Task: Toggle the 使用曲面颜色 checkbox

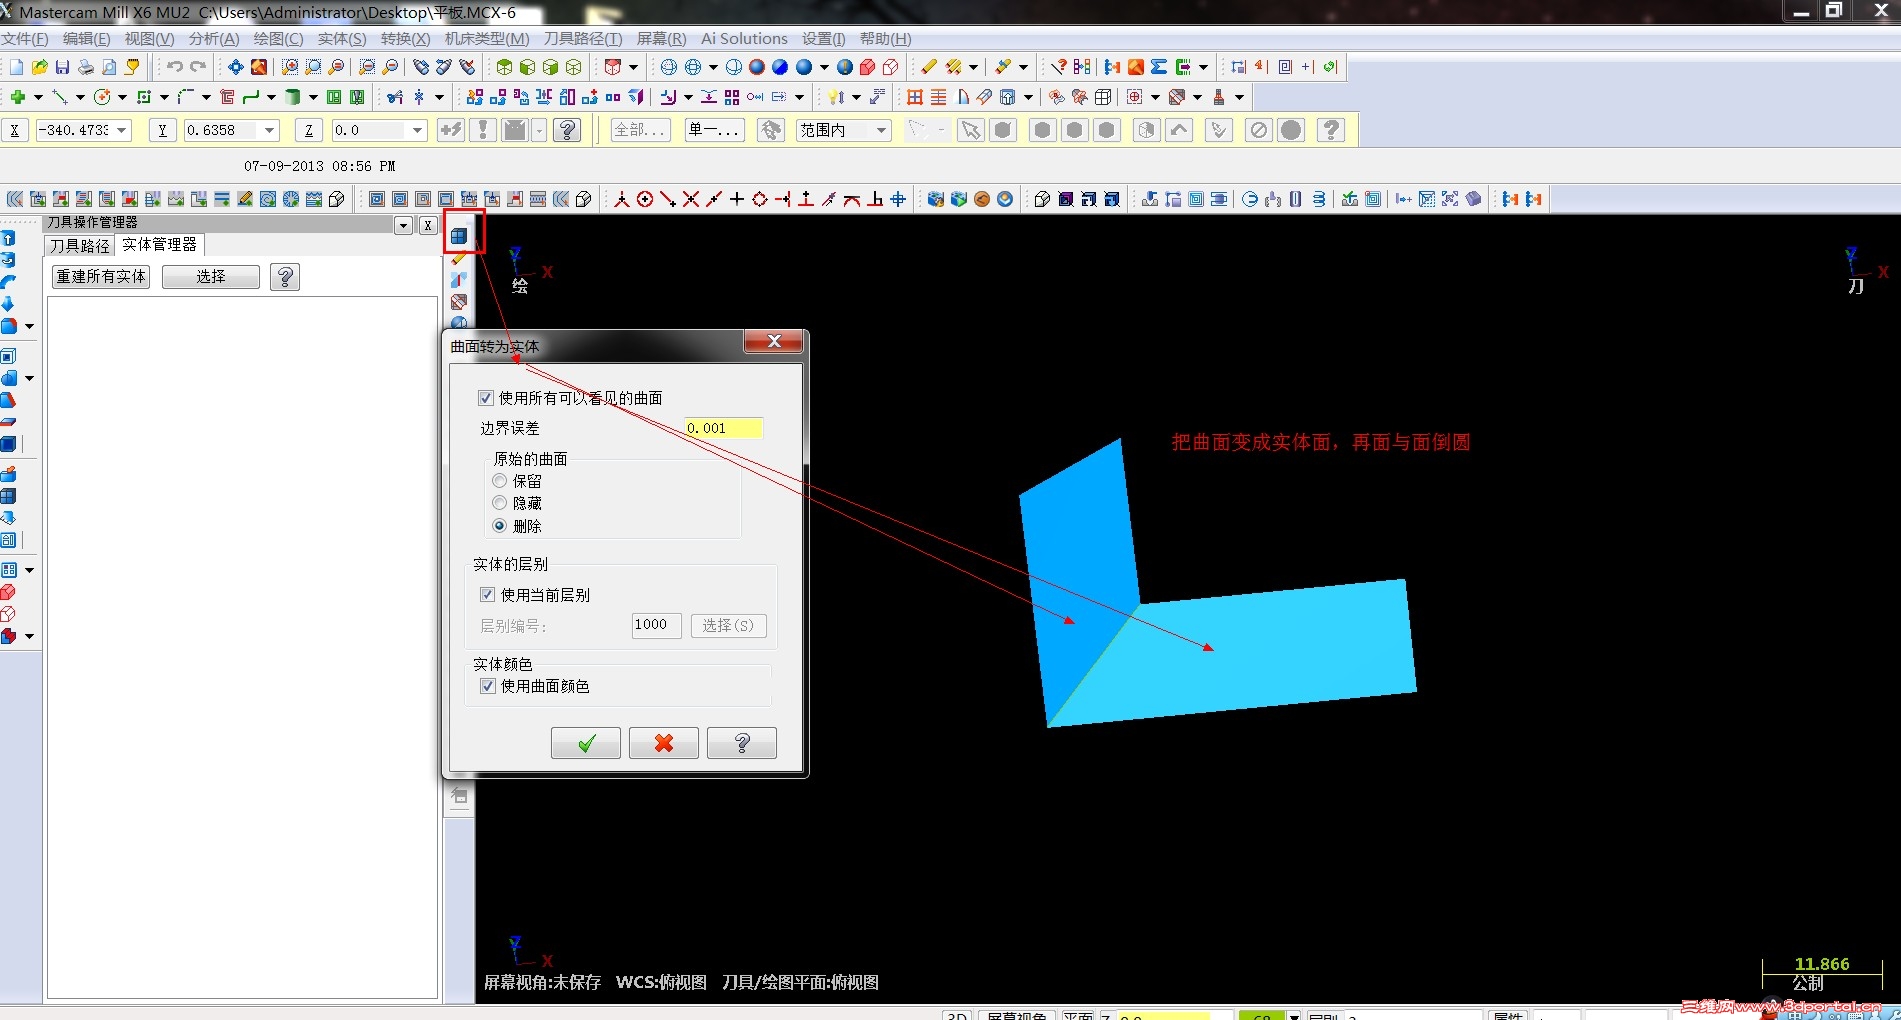Action: (x=488, y=686)
